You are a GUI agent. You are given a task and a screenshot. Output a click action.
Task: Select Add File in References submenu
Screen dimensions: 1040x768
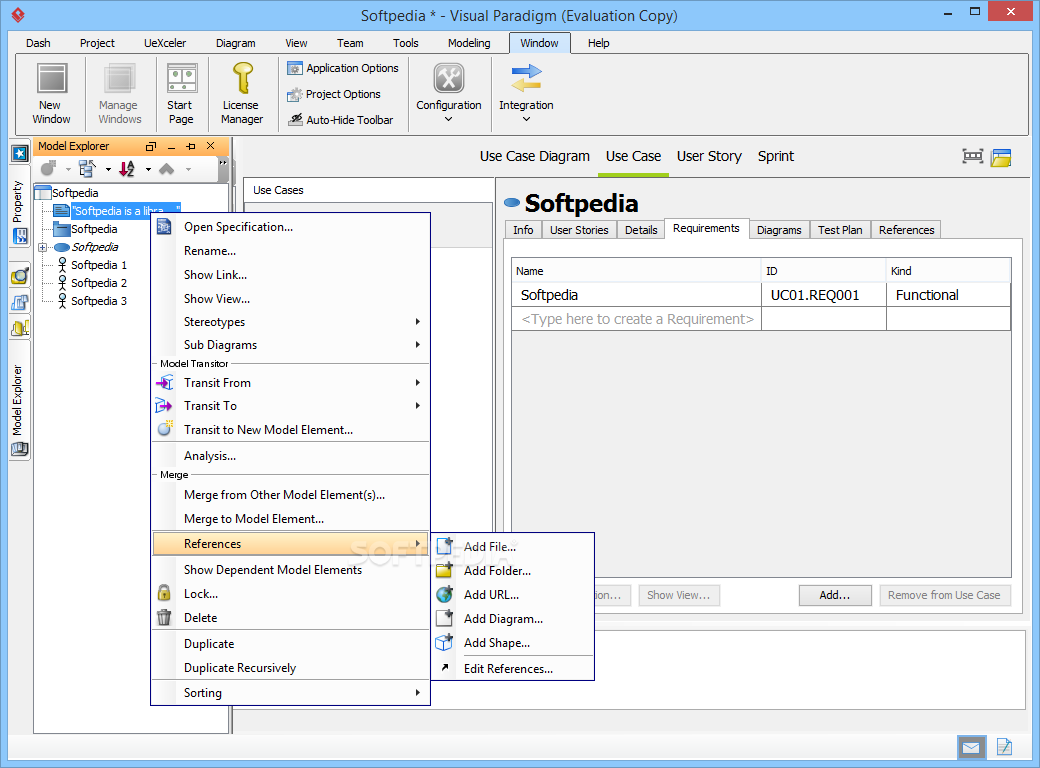[513, 547]
